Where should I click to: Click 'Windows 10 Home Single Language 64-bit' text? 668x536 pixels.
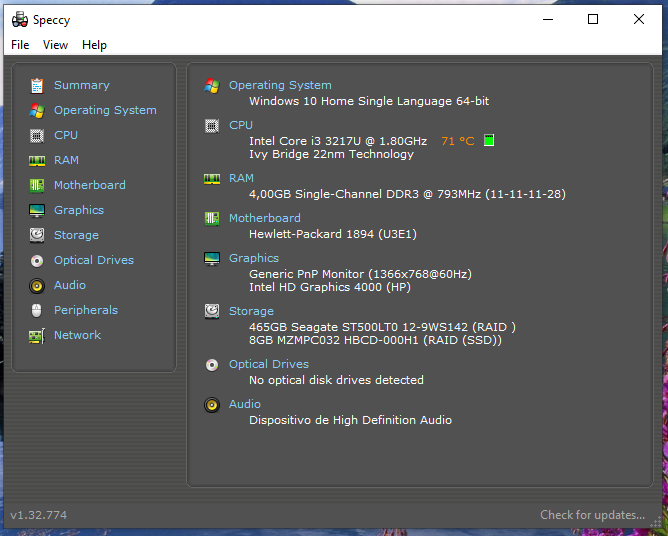[x=369, y=101]
